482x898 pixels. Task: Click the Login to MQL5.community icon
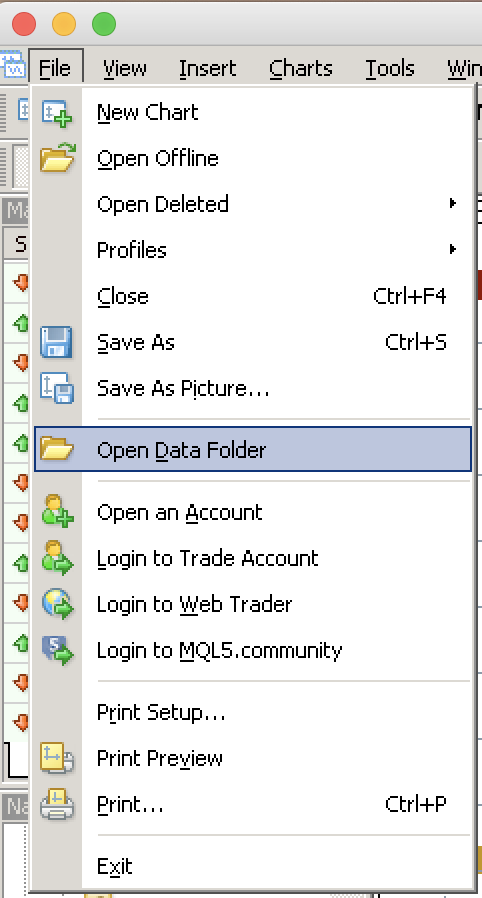(57, 650)
